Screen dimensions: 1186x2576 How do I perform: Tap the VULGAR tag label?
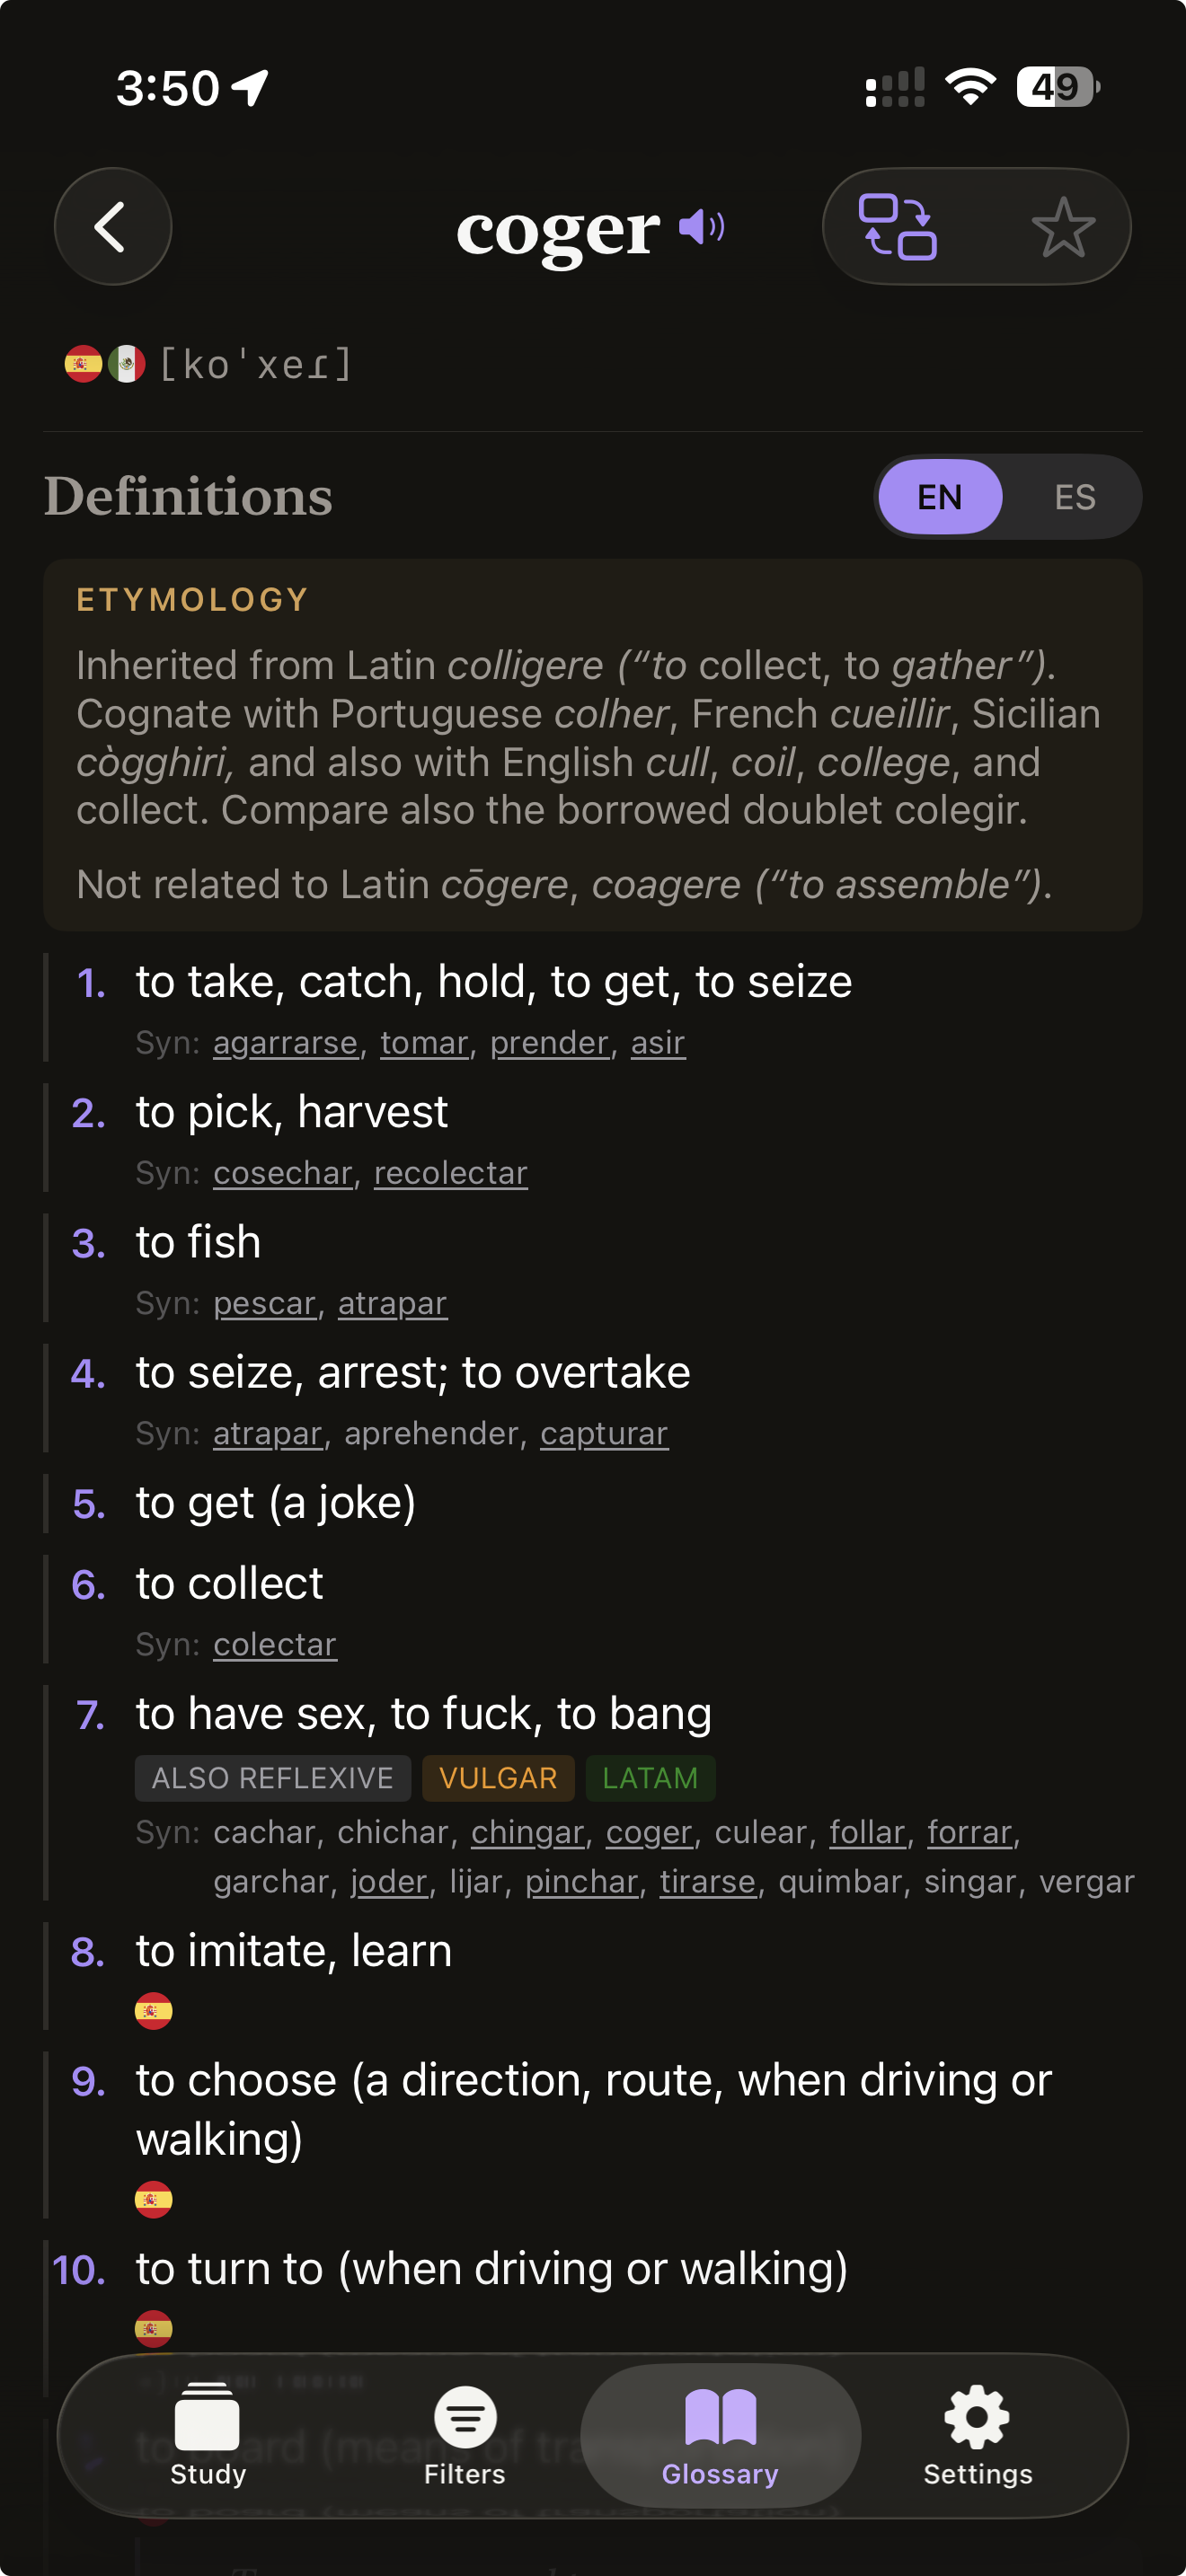pos(498,1778)
